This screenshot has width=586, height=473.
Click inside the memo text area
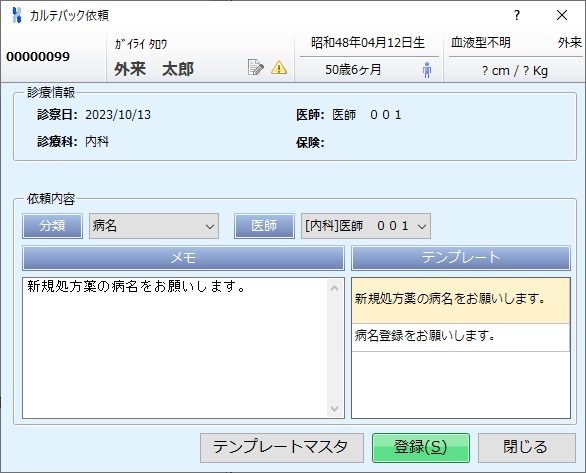coord(175,348)
